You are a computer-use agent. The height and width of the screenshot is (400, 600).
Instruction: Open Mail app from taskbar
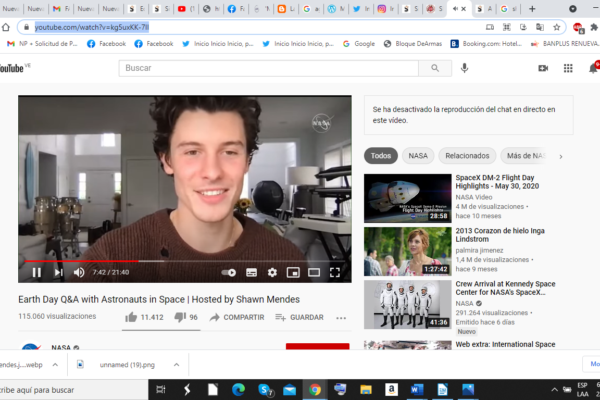click(290, 390)
